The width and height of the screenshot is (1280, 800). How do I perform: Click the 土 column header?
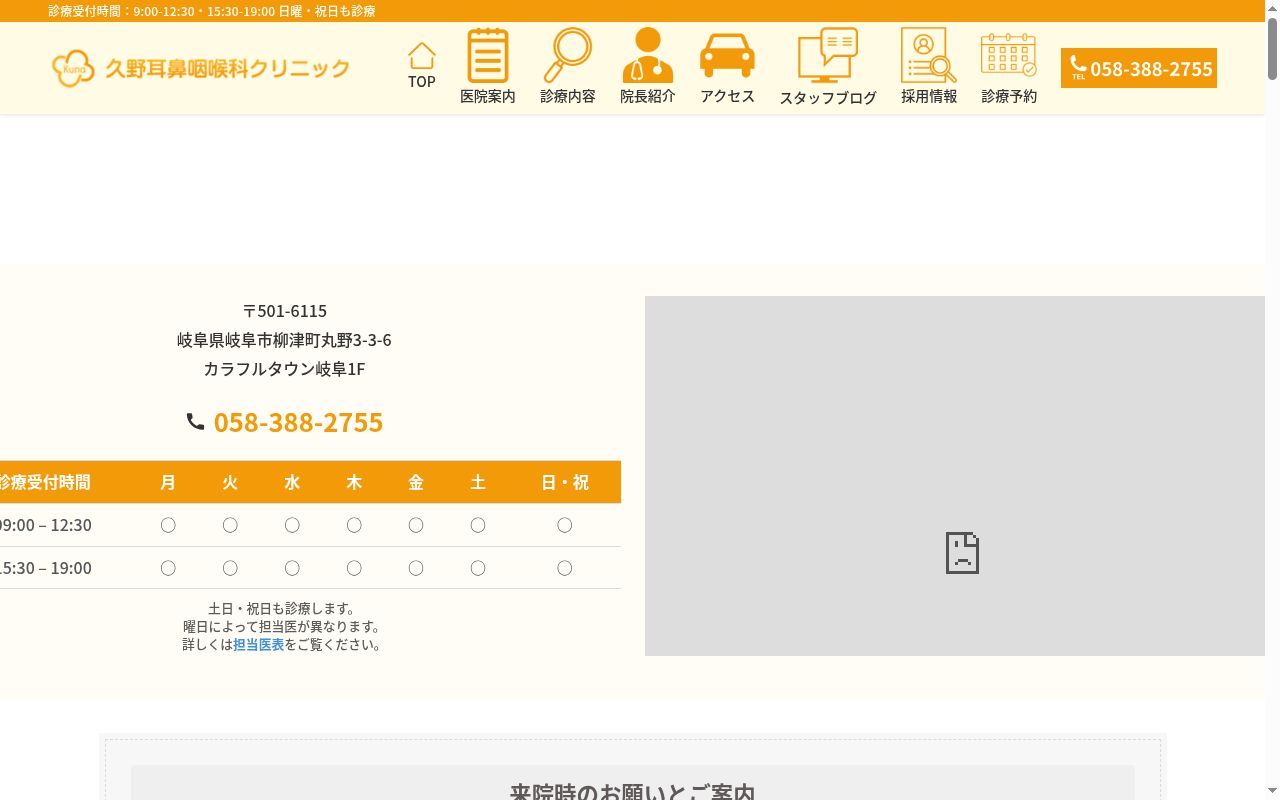(478, 482)
